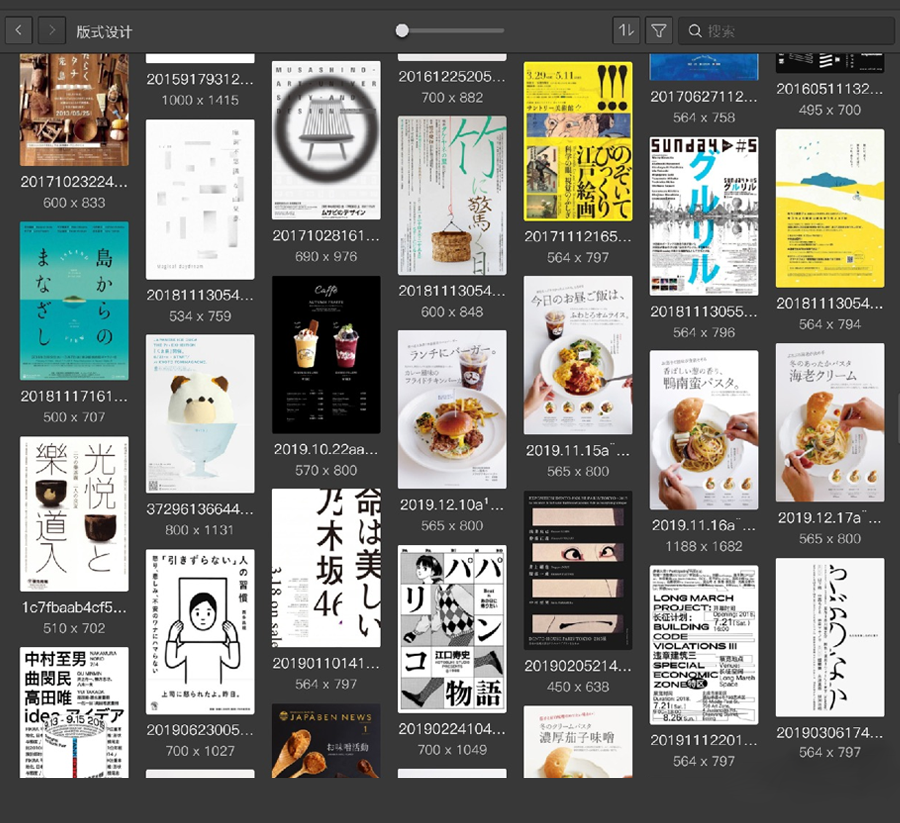Viewport: 900px width, 823px height.
Task: Click file name 2019.10.22aa...
Action: (326, 449)
